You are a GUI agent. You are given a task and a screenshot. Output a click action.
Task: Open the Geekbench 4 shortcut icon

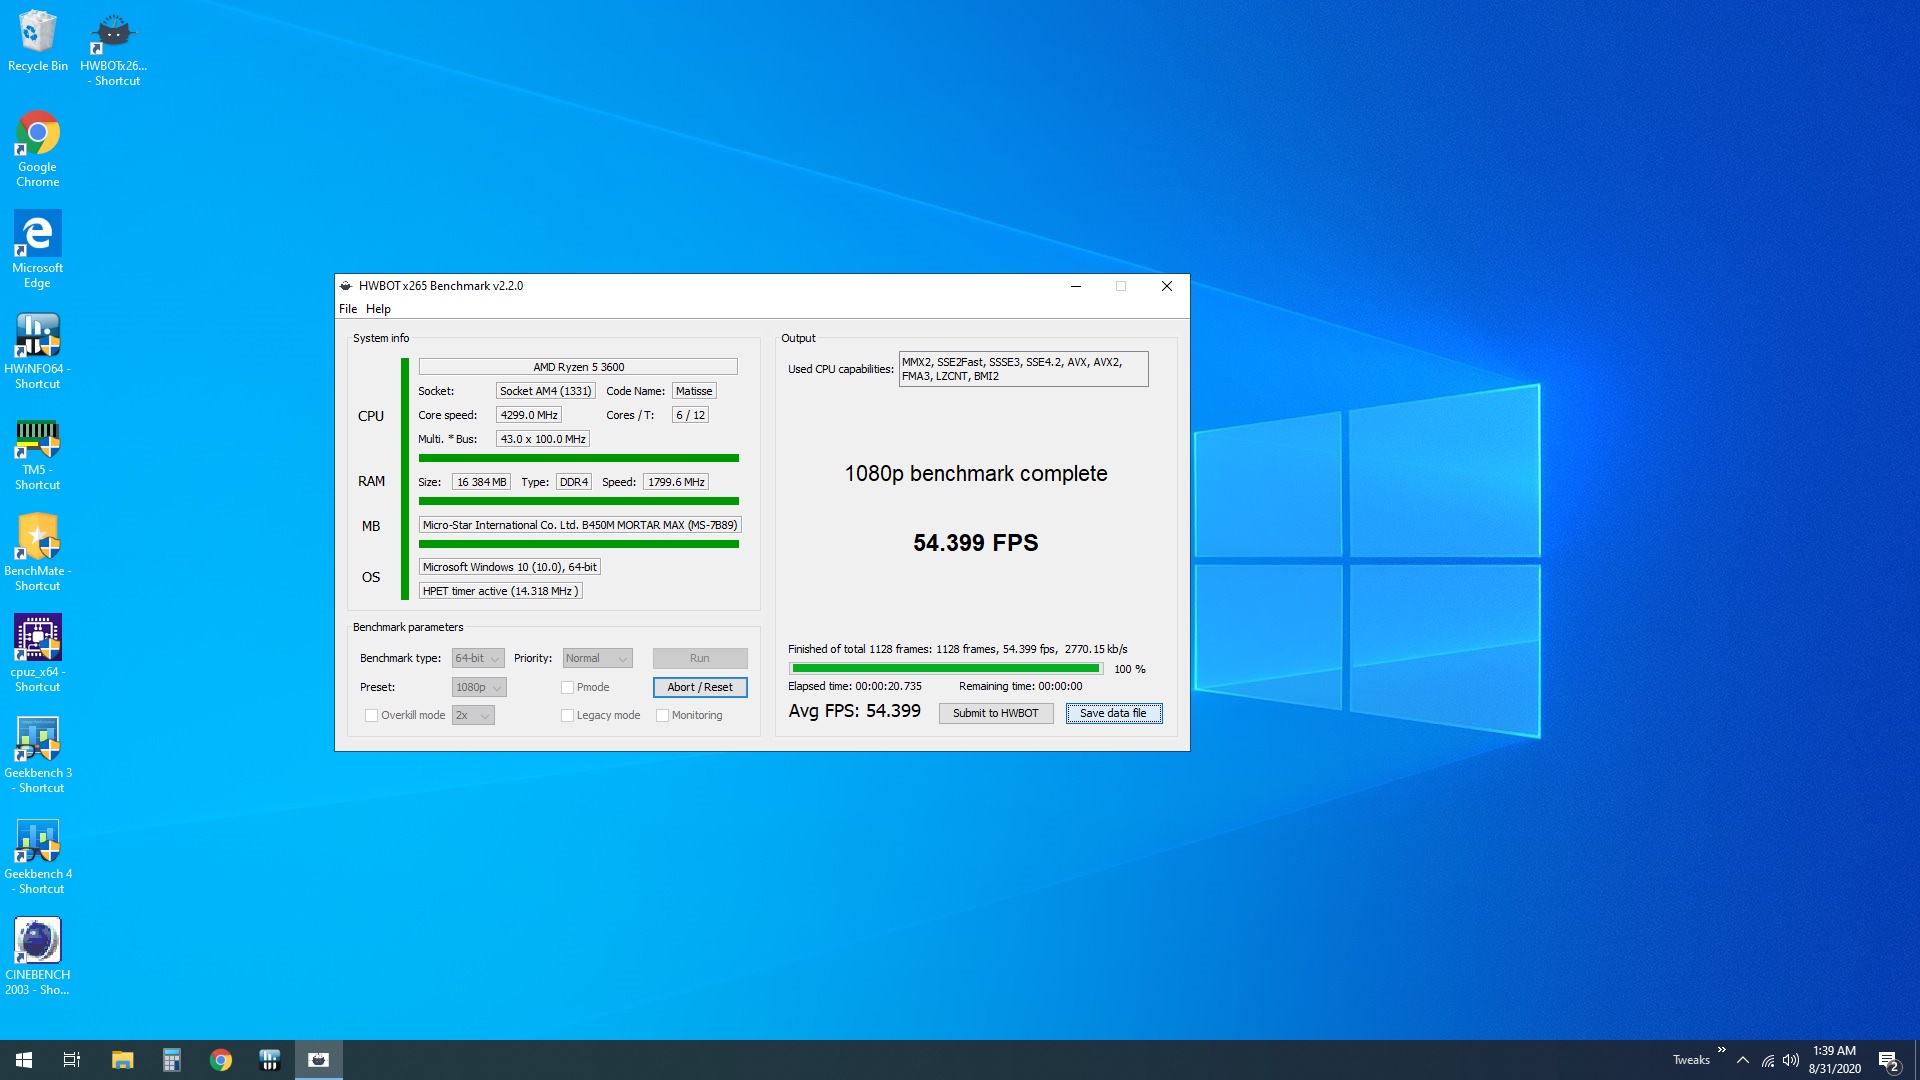[x=38, y=855]
